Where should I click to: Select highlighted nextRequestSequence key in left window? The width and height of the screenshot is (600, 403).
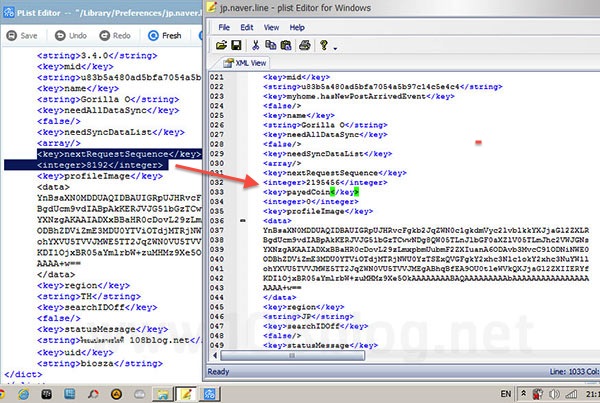119,154
